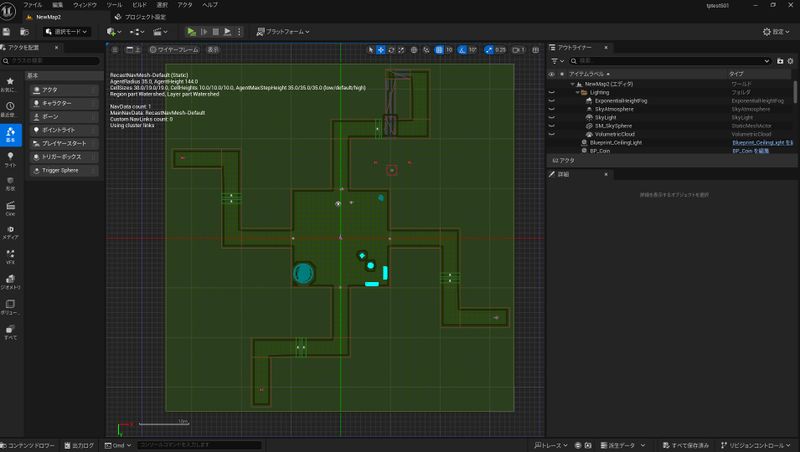
Task: Activate the Rotate tool in viewport
Action: click(391, 50)
